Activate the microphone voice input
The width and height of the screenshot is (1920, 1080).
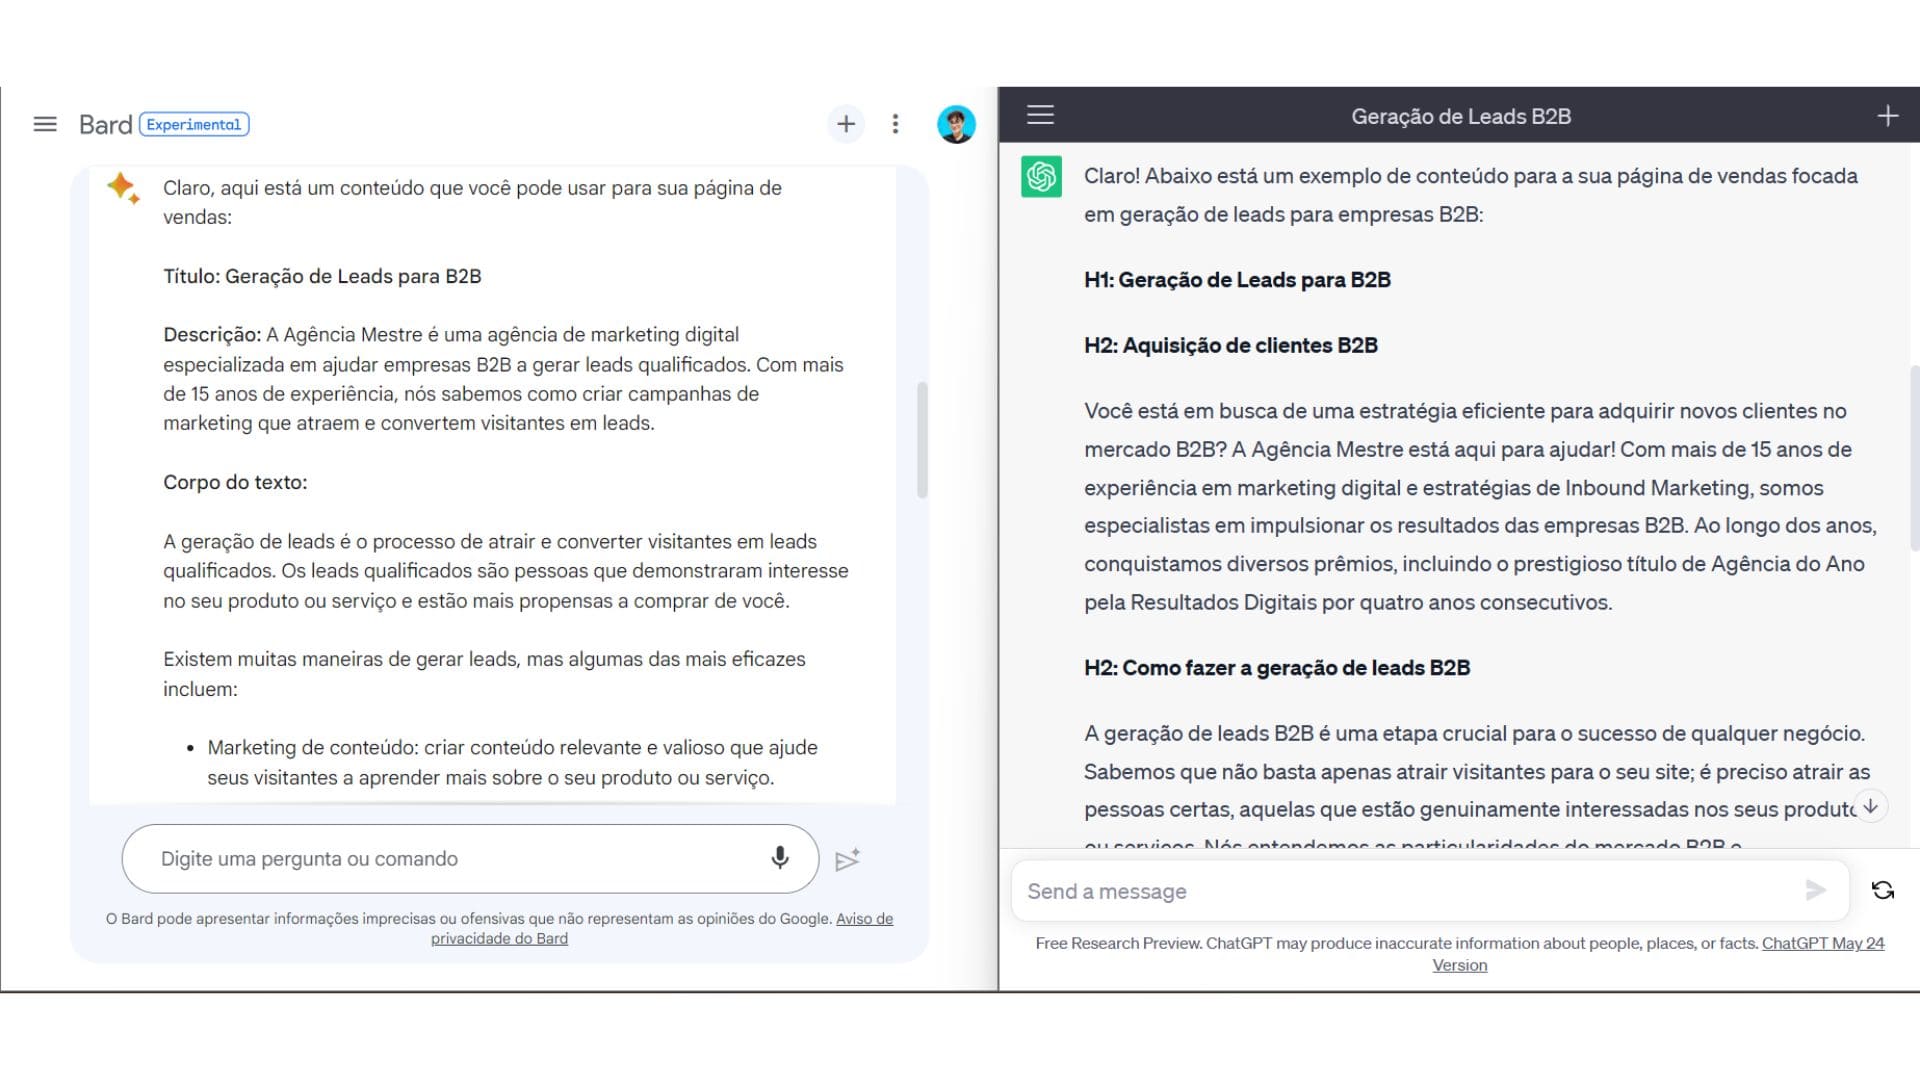point(780,858)
